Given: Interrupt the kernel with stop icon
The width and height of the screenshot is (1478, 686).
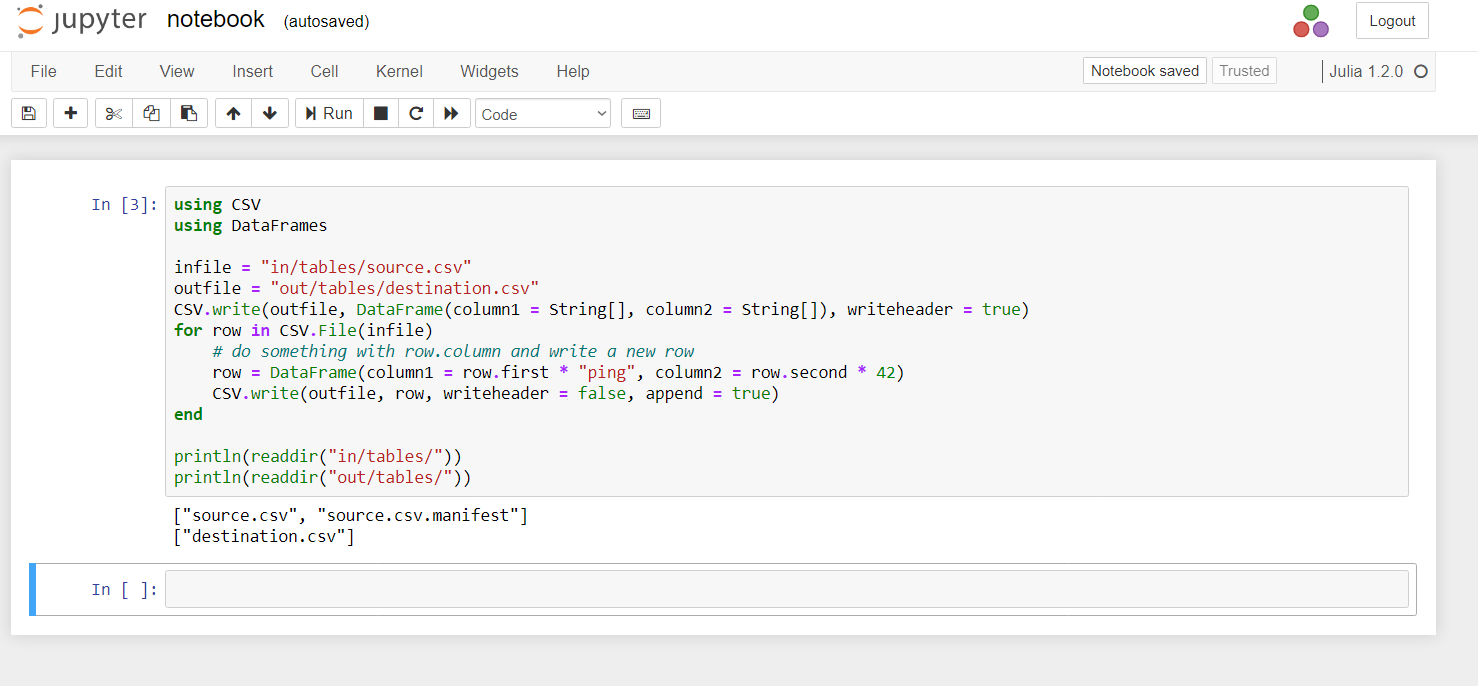Looking at the screenshot, I should [x=380, y=113].
